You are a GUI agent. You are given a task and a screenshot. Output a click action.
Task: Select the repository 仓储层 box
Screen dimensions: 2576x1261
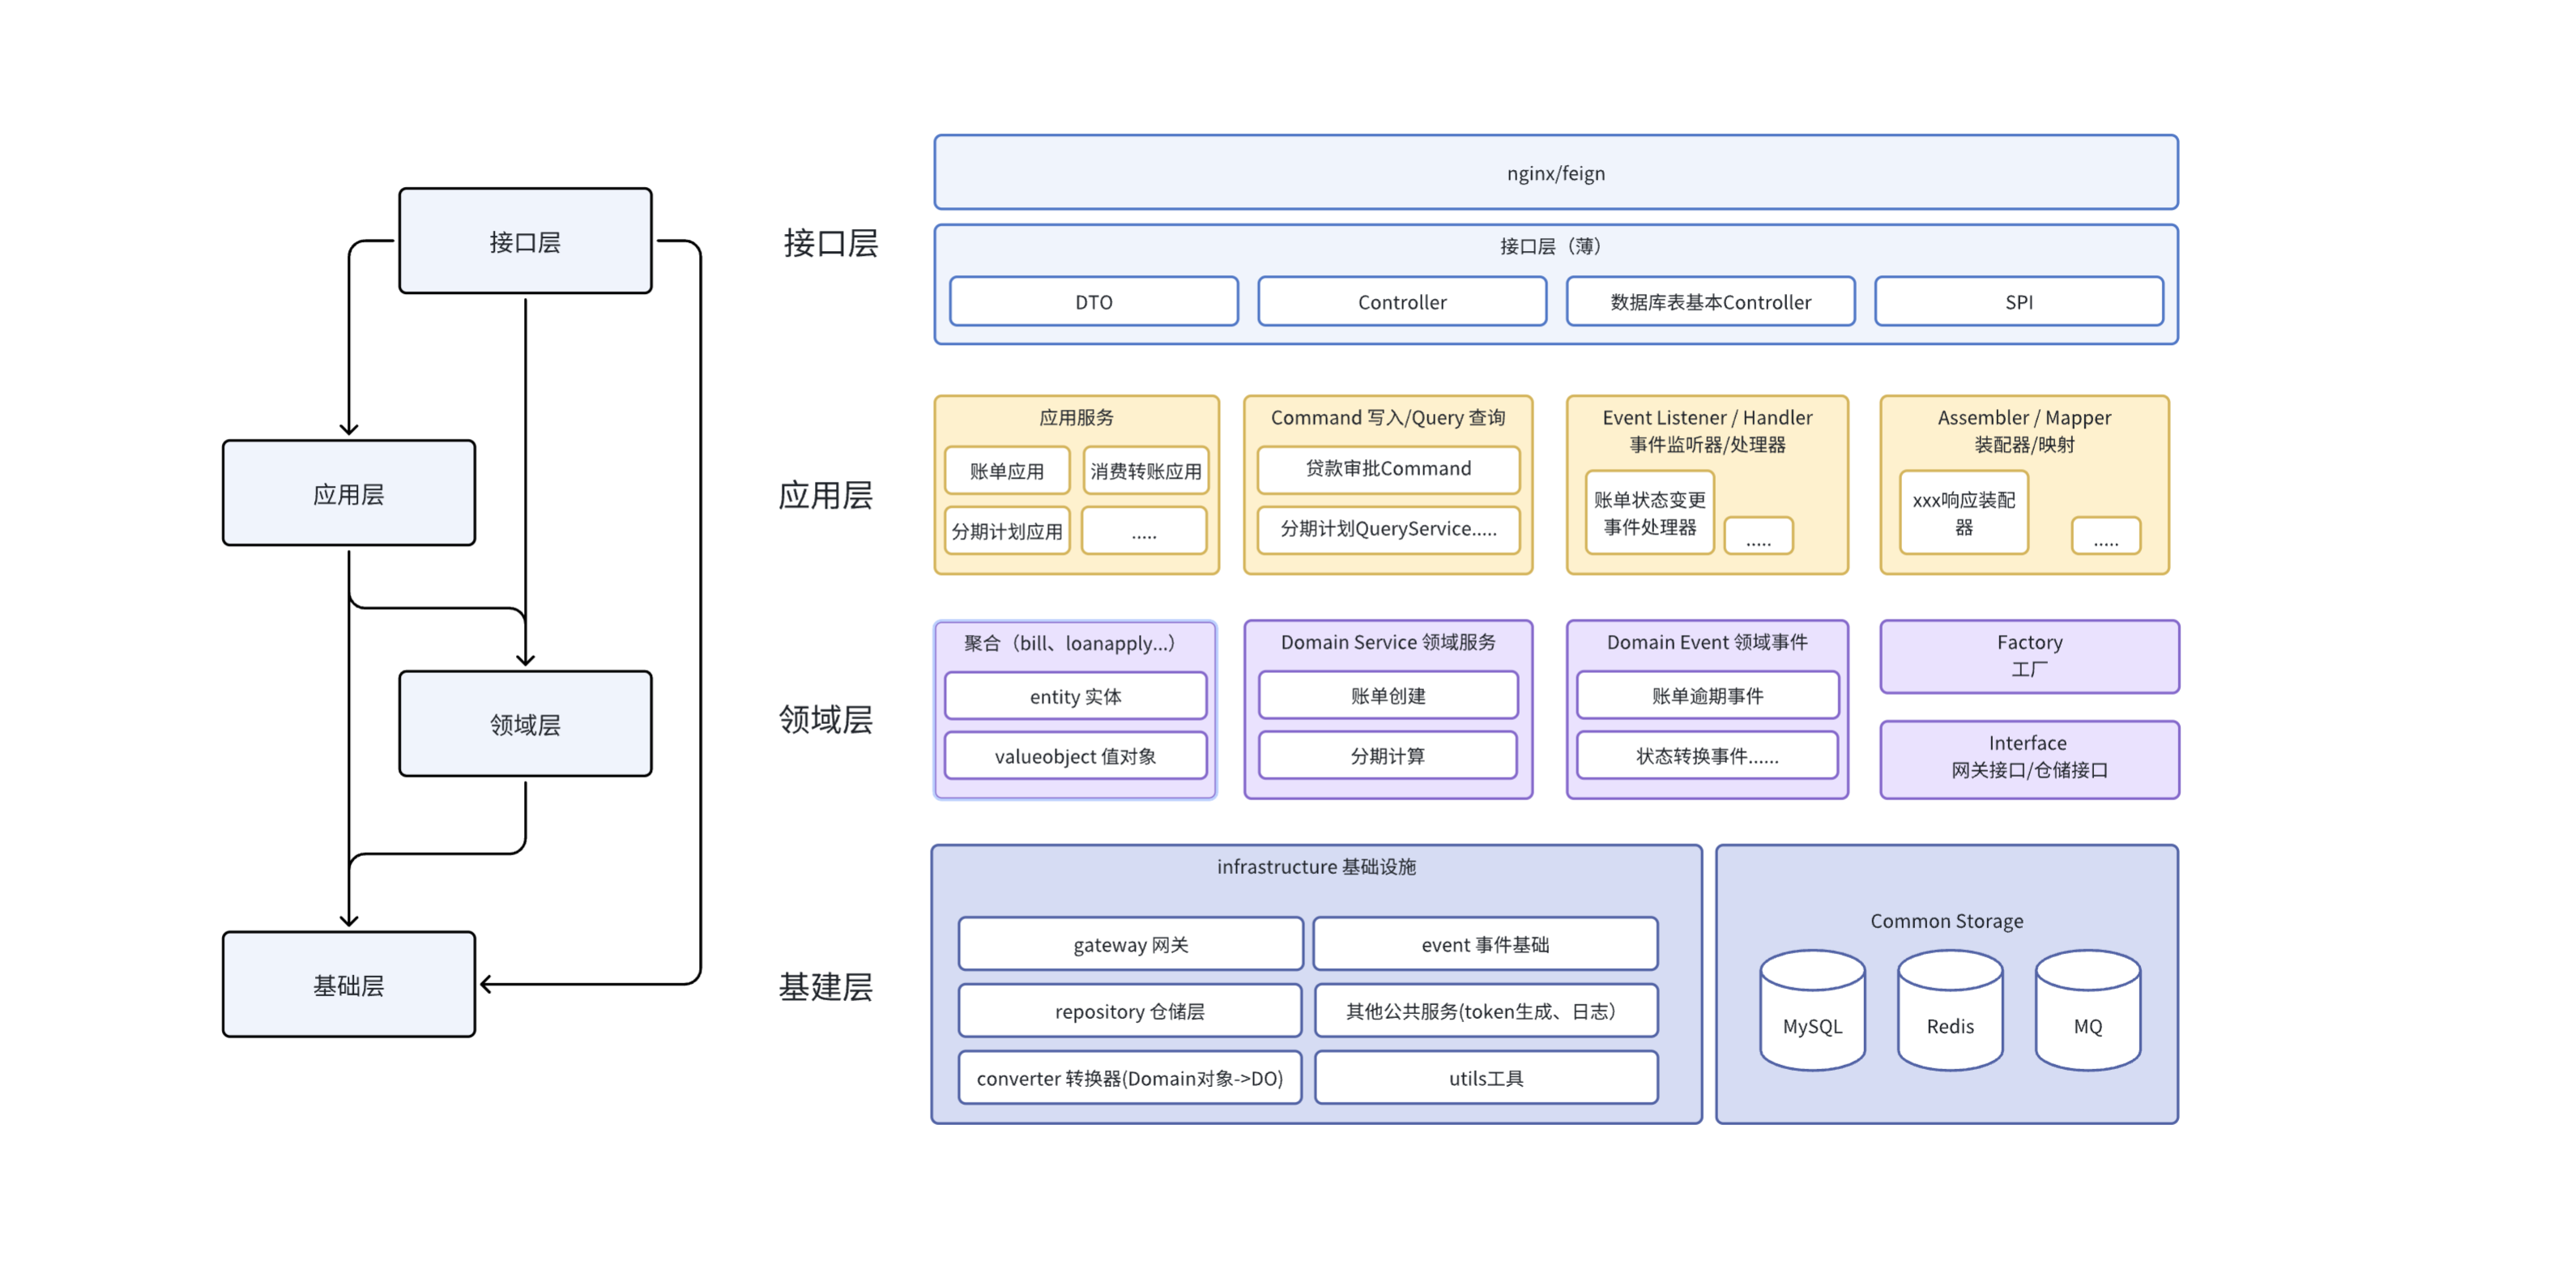pyautogui.click(x=1129, y=1010)
